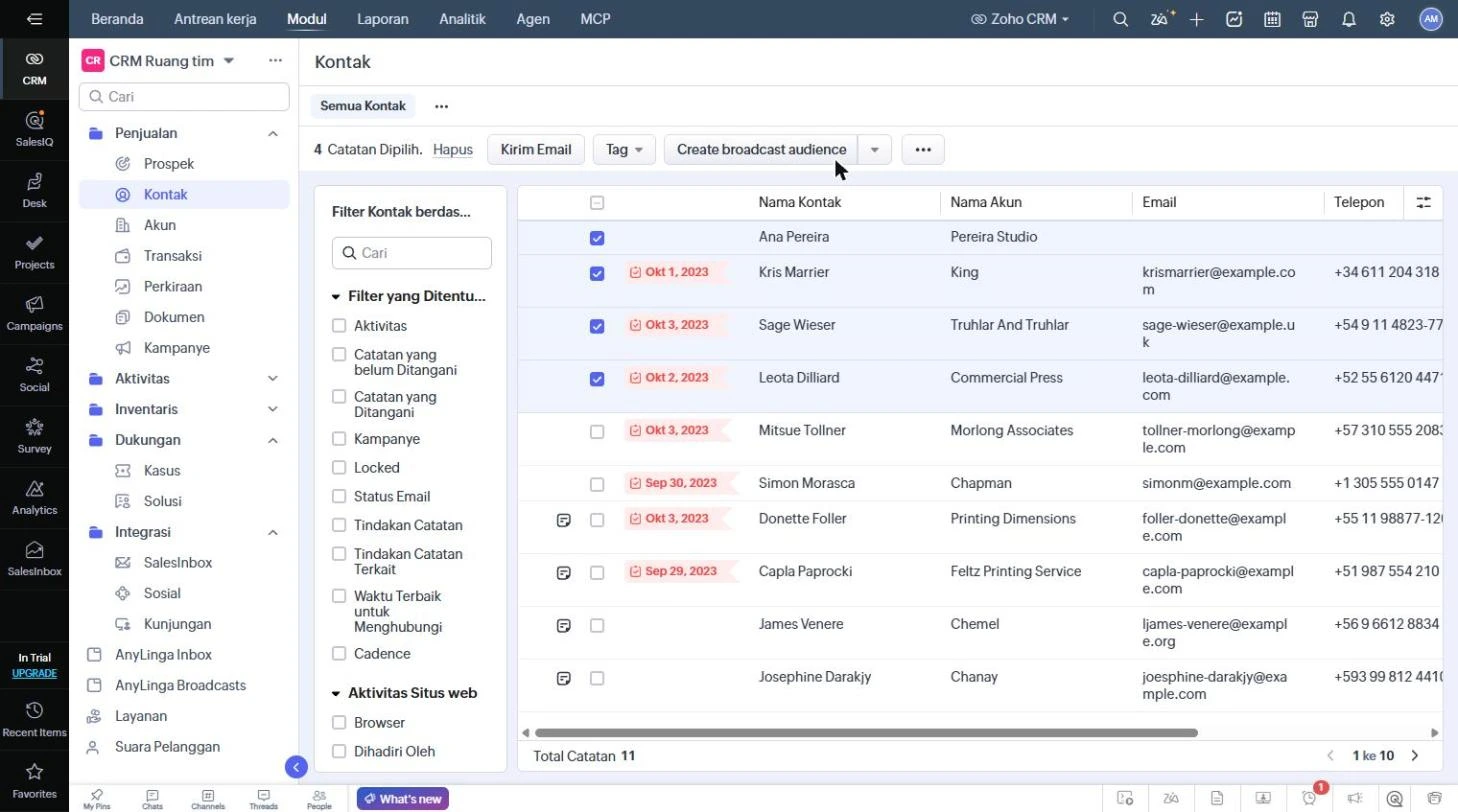Viewport: 1458px width, 812px height.
Task: Open the settings gear icon
Action: [x=1387, y=19]
